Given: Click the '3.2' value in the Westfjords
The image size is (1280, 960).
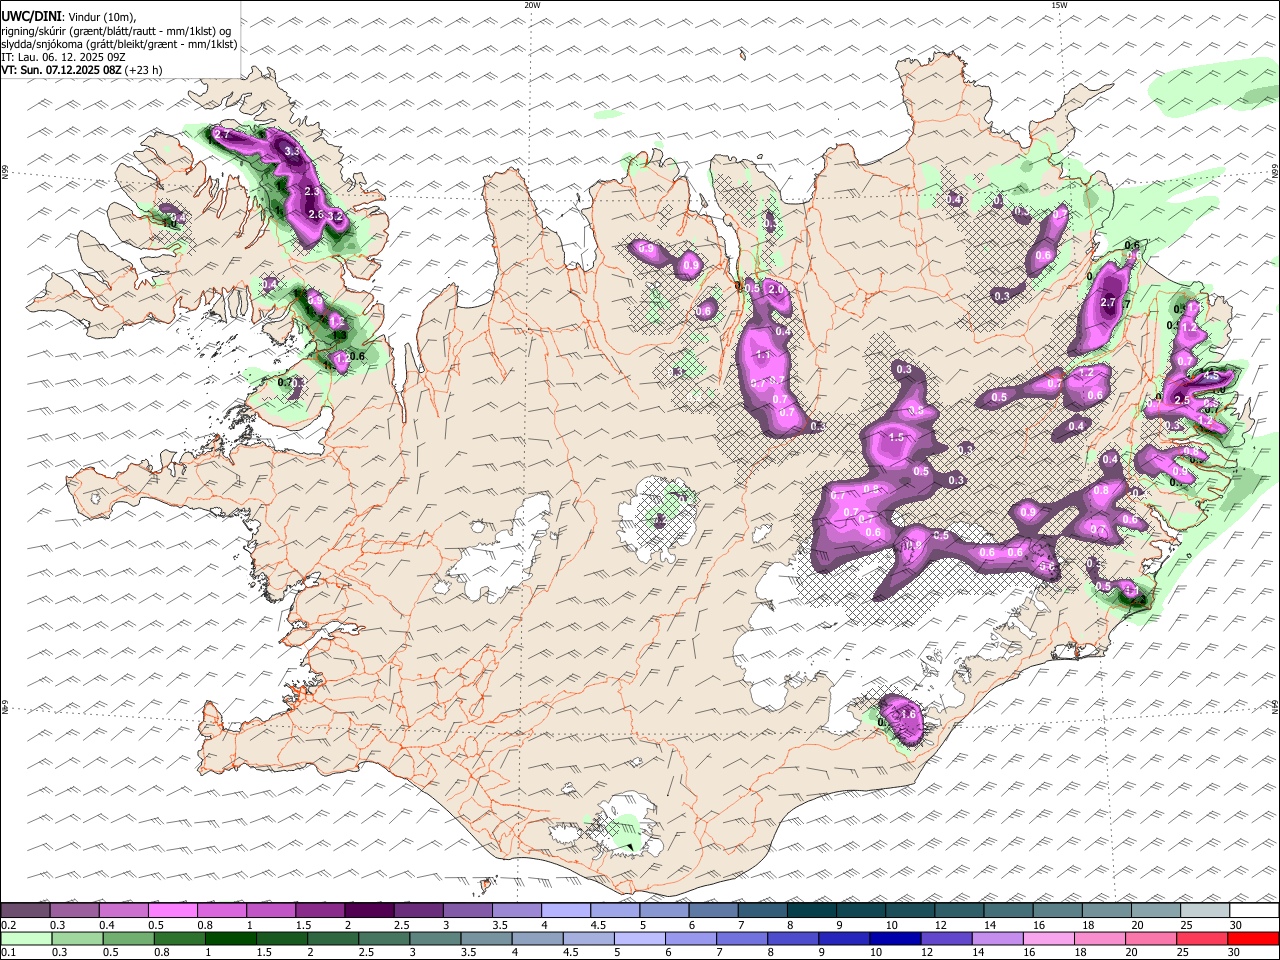Looking at the screenshot, I should 336,216.
